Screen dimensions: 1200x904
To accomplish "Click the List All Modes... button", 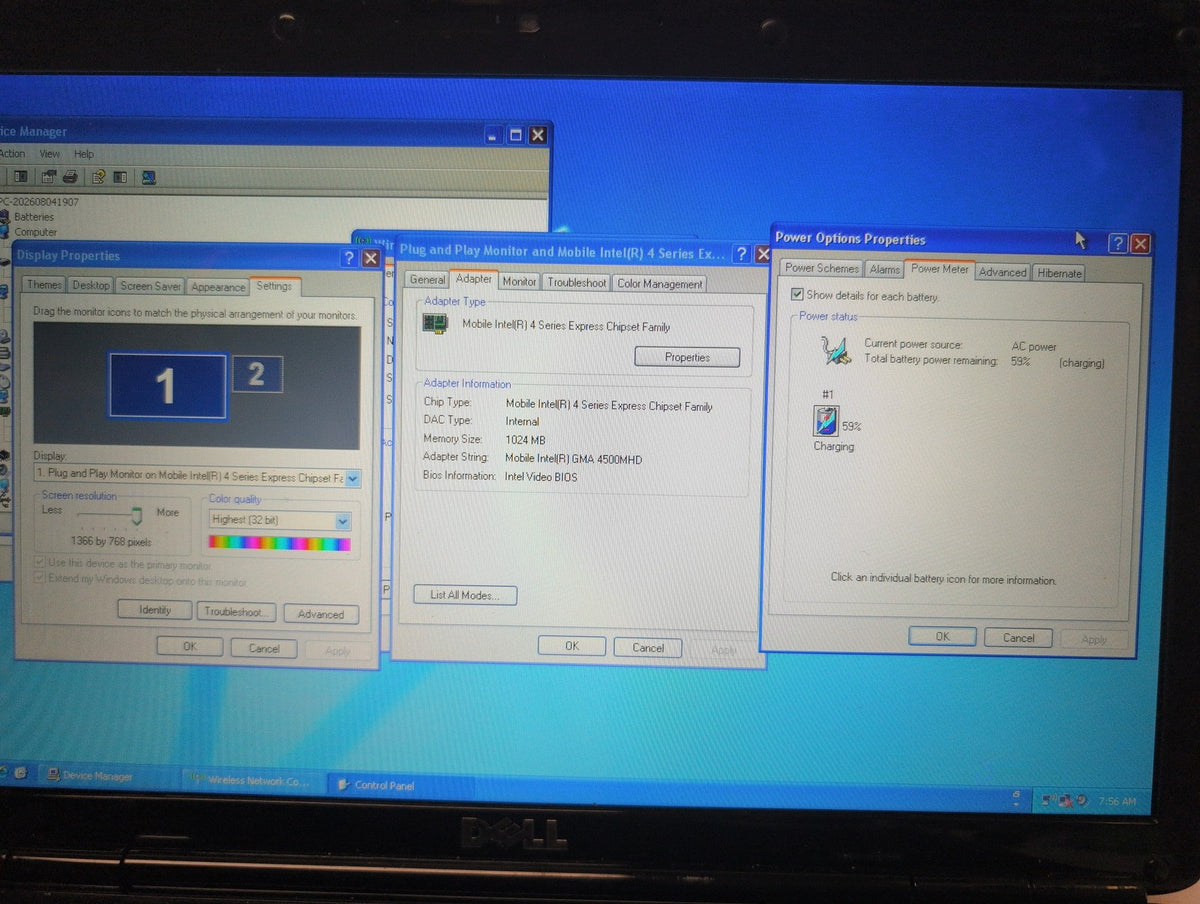I will [465, 595].
